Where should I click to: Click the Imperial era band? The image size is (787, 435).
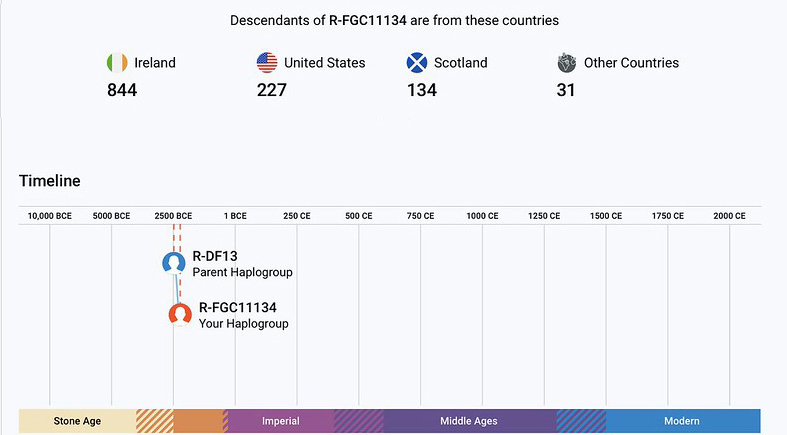click(281, 421)
